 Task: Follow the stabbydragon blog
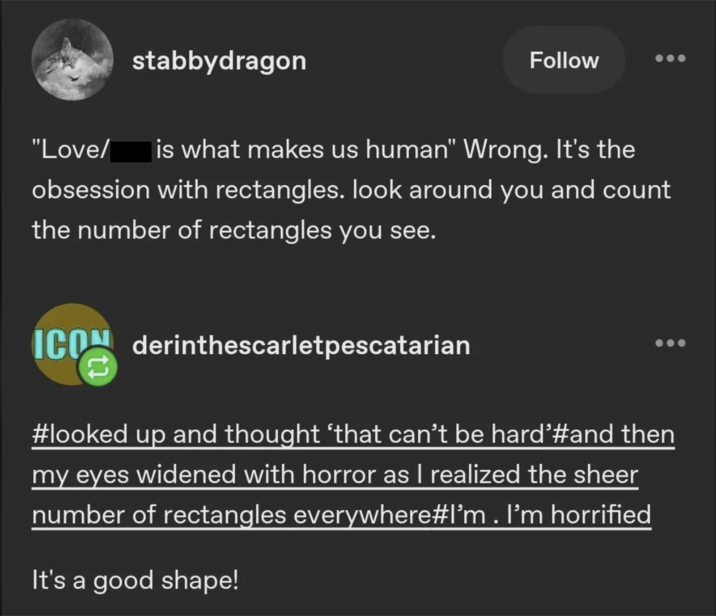(x=564, y=60)
